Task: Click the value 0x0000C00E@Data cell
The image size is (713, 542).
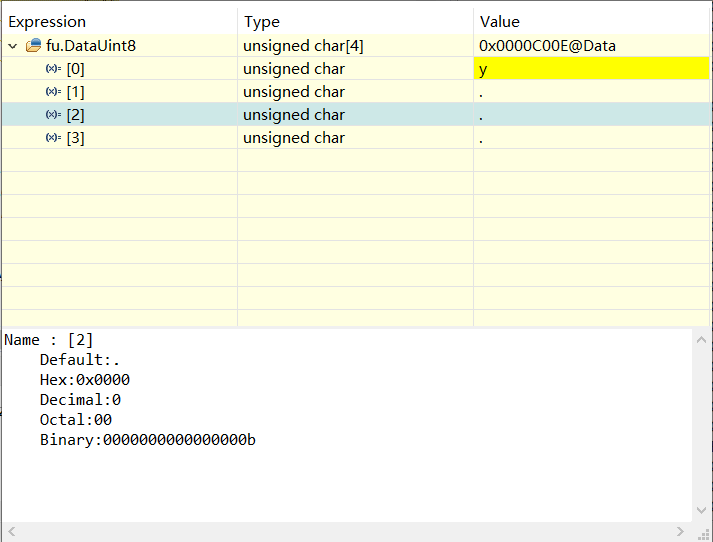Action: click(546, 46)
